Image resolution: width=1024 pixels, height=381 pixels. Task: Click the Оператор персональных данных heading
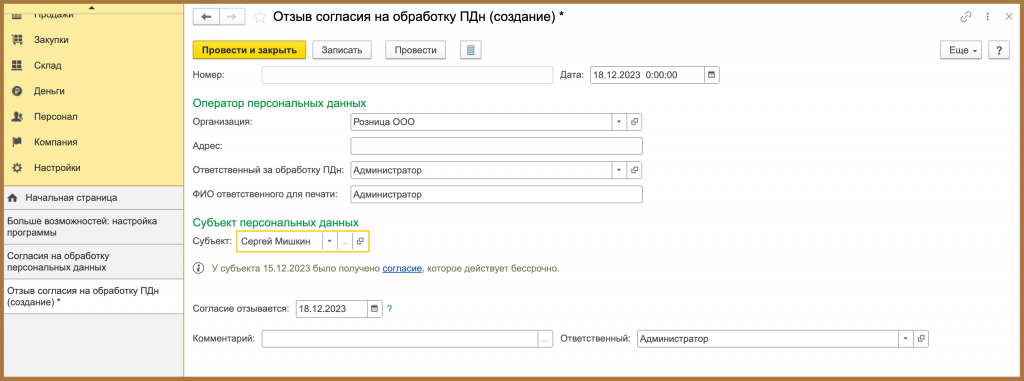point(280,103)
